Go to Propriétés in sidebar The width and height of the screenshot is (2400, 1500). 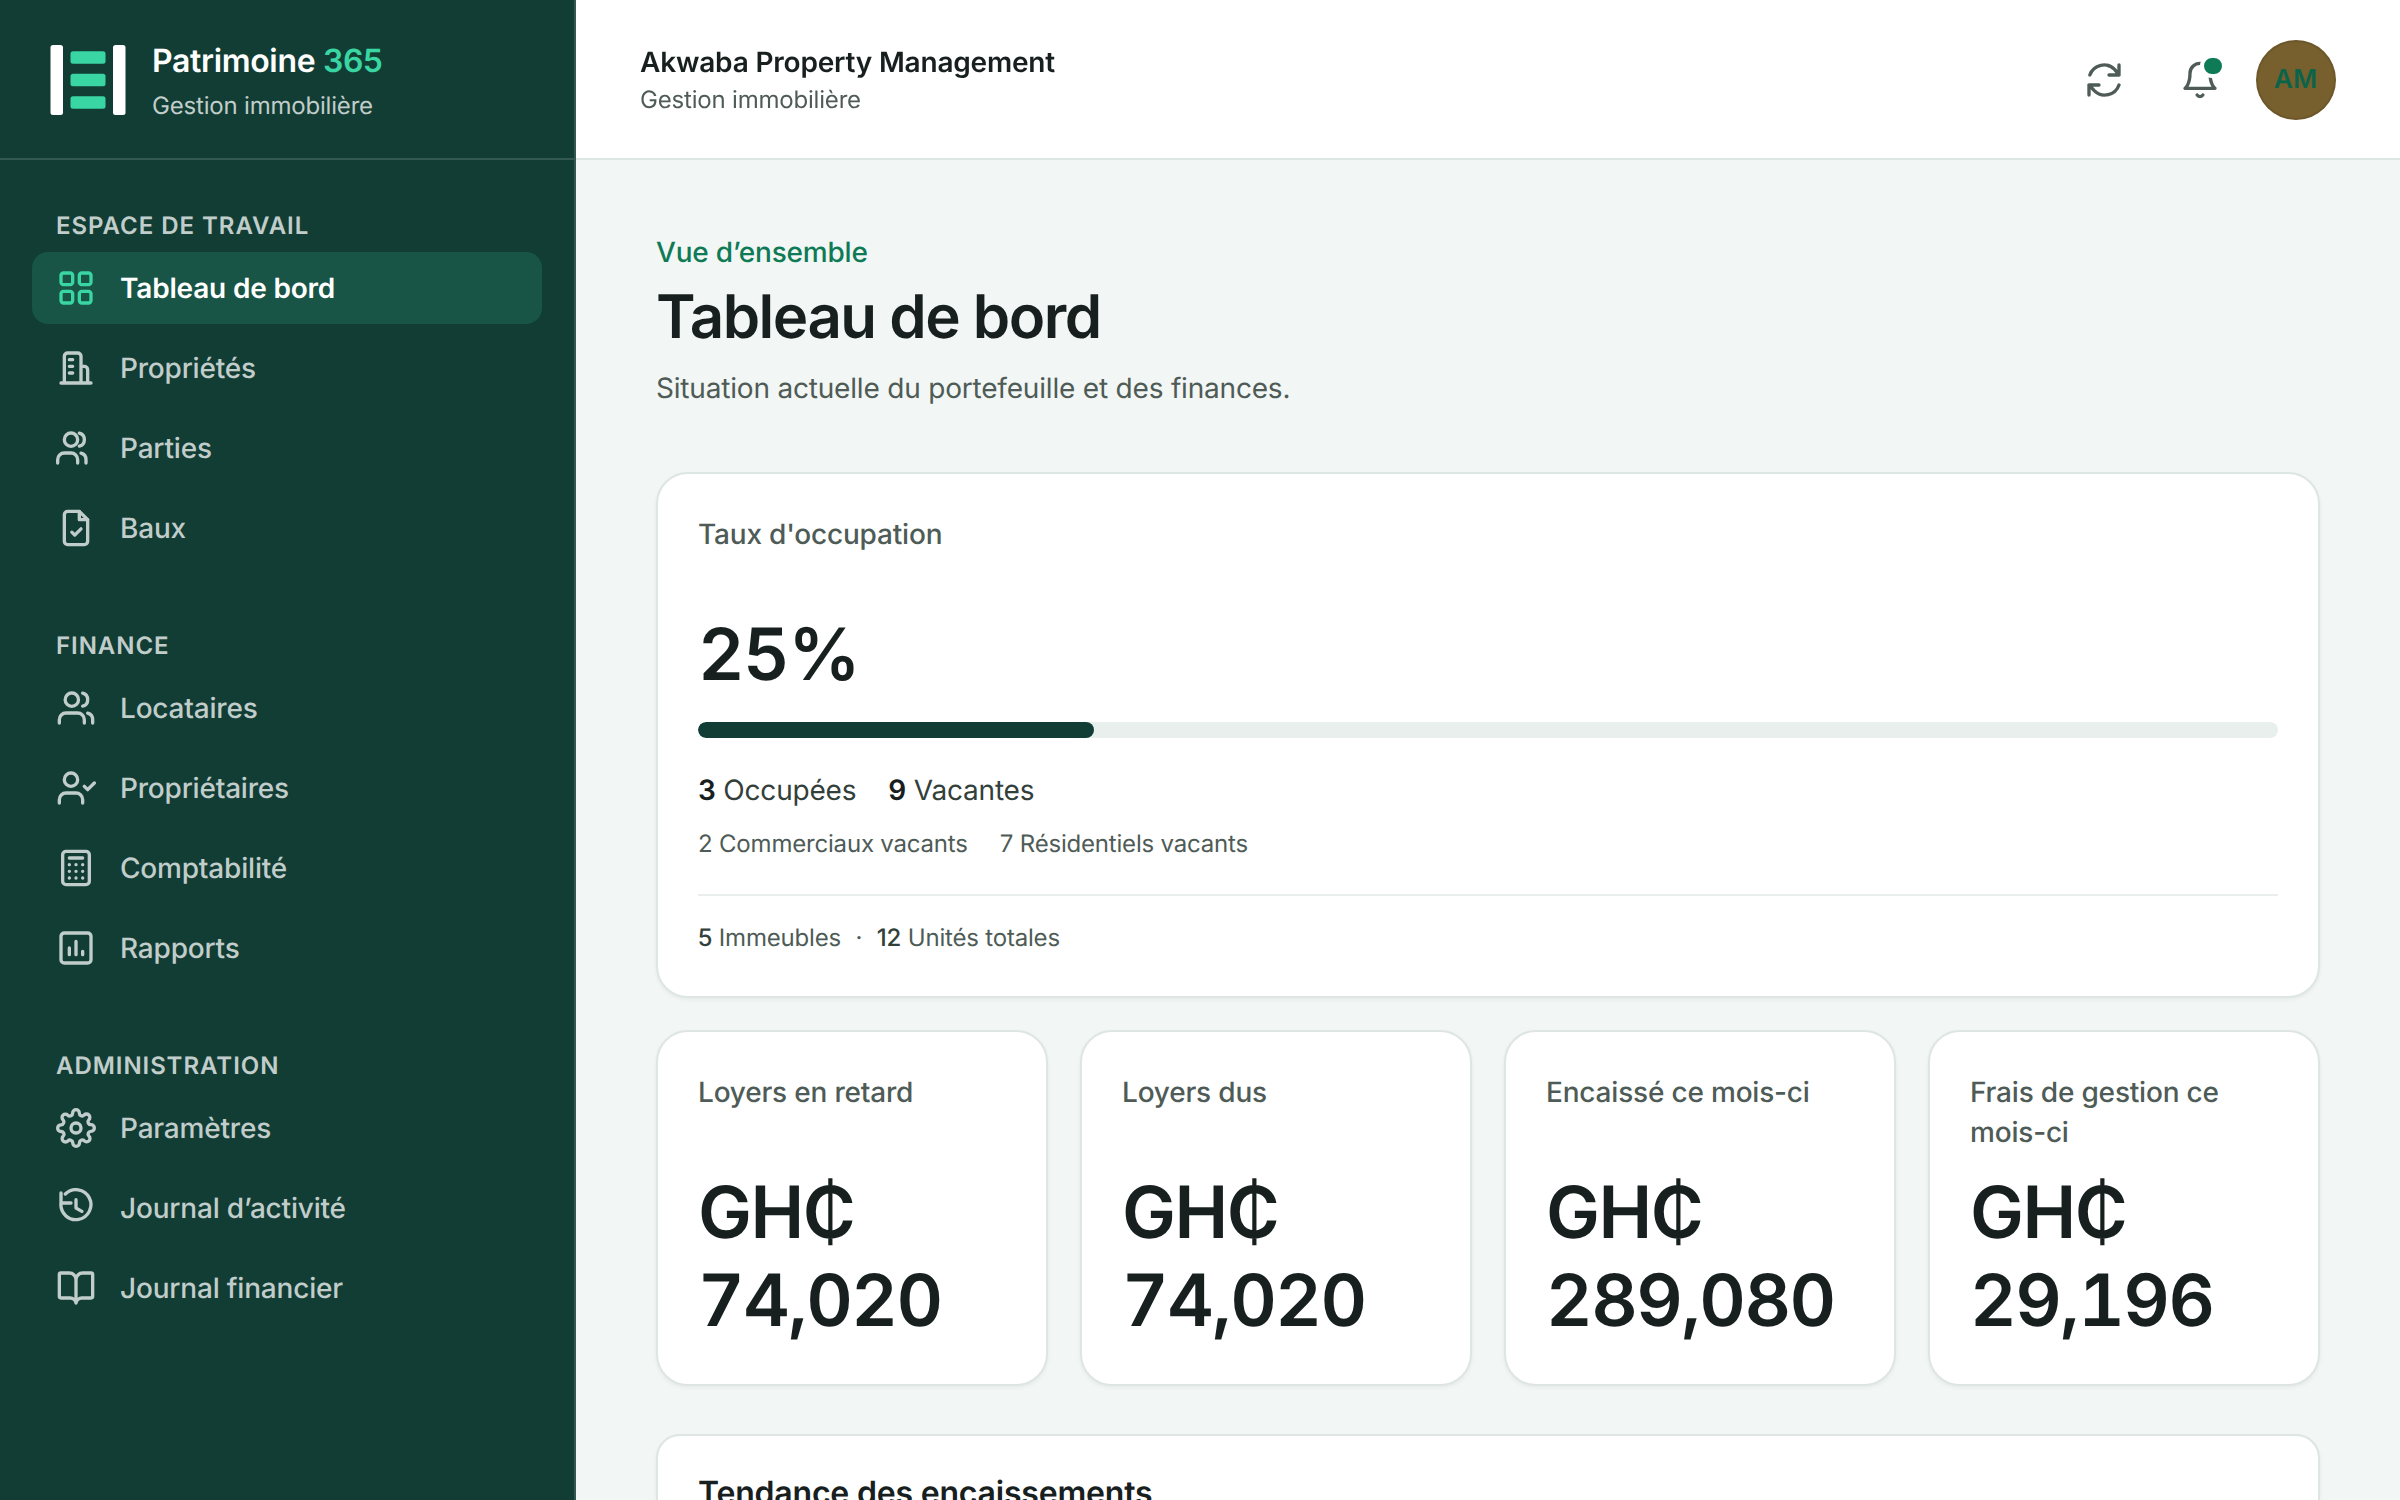(287, 368)
